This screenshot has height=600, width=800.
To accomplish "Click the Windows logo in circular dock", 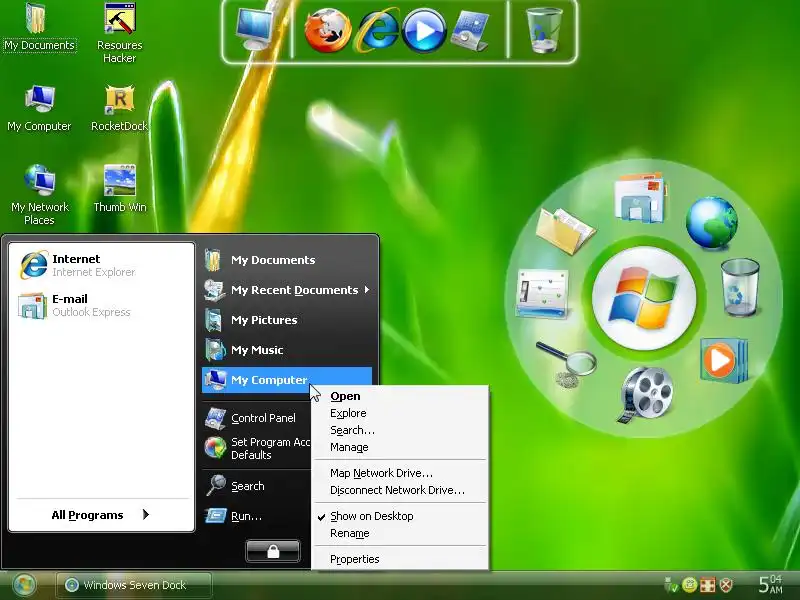I will tap(644, 298).
